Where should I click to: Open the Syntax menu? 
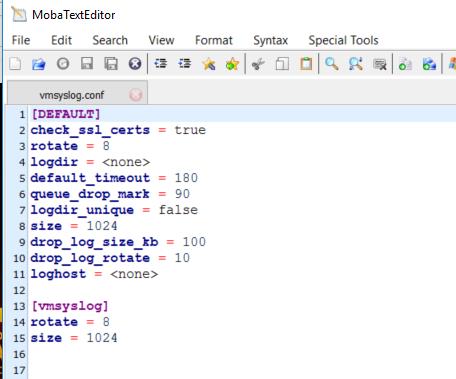(x=270, y=41)
